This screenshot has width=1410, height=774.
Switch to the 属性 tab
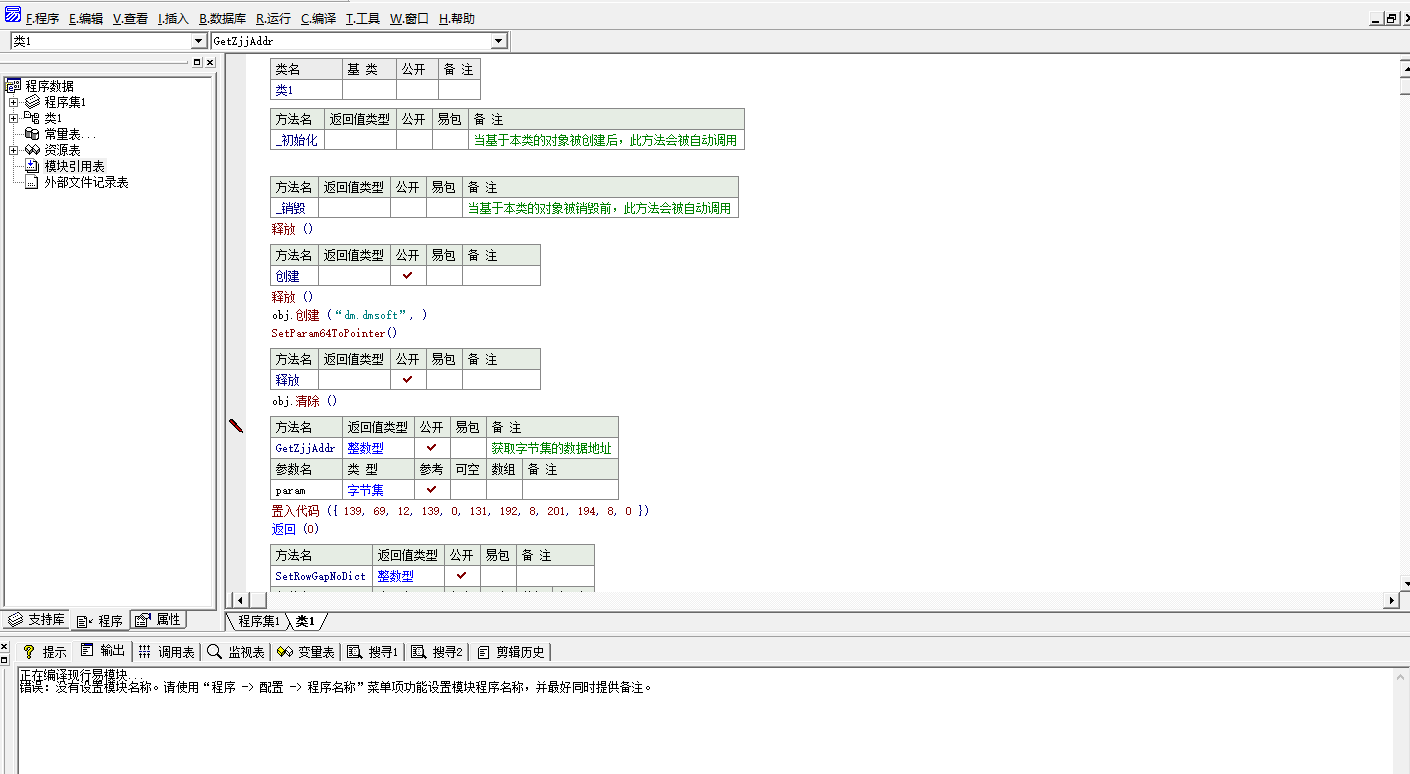(158, 620)
